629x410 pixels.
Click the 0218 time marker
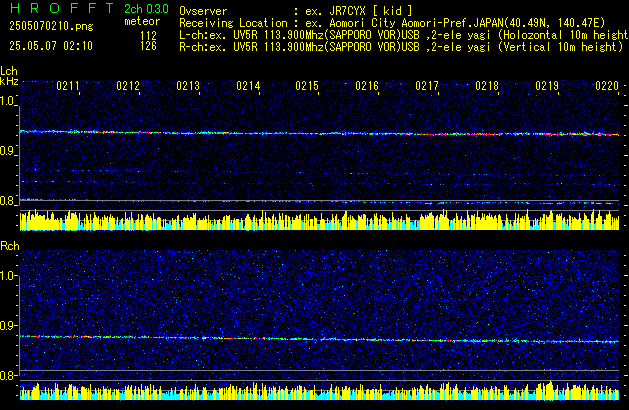point(487,86)
